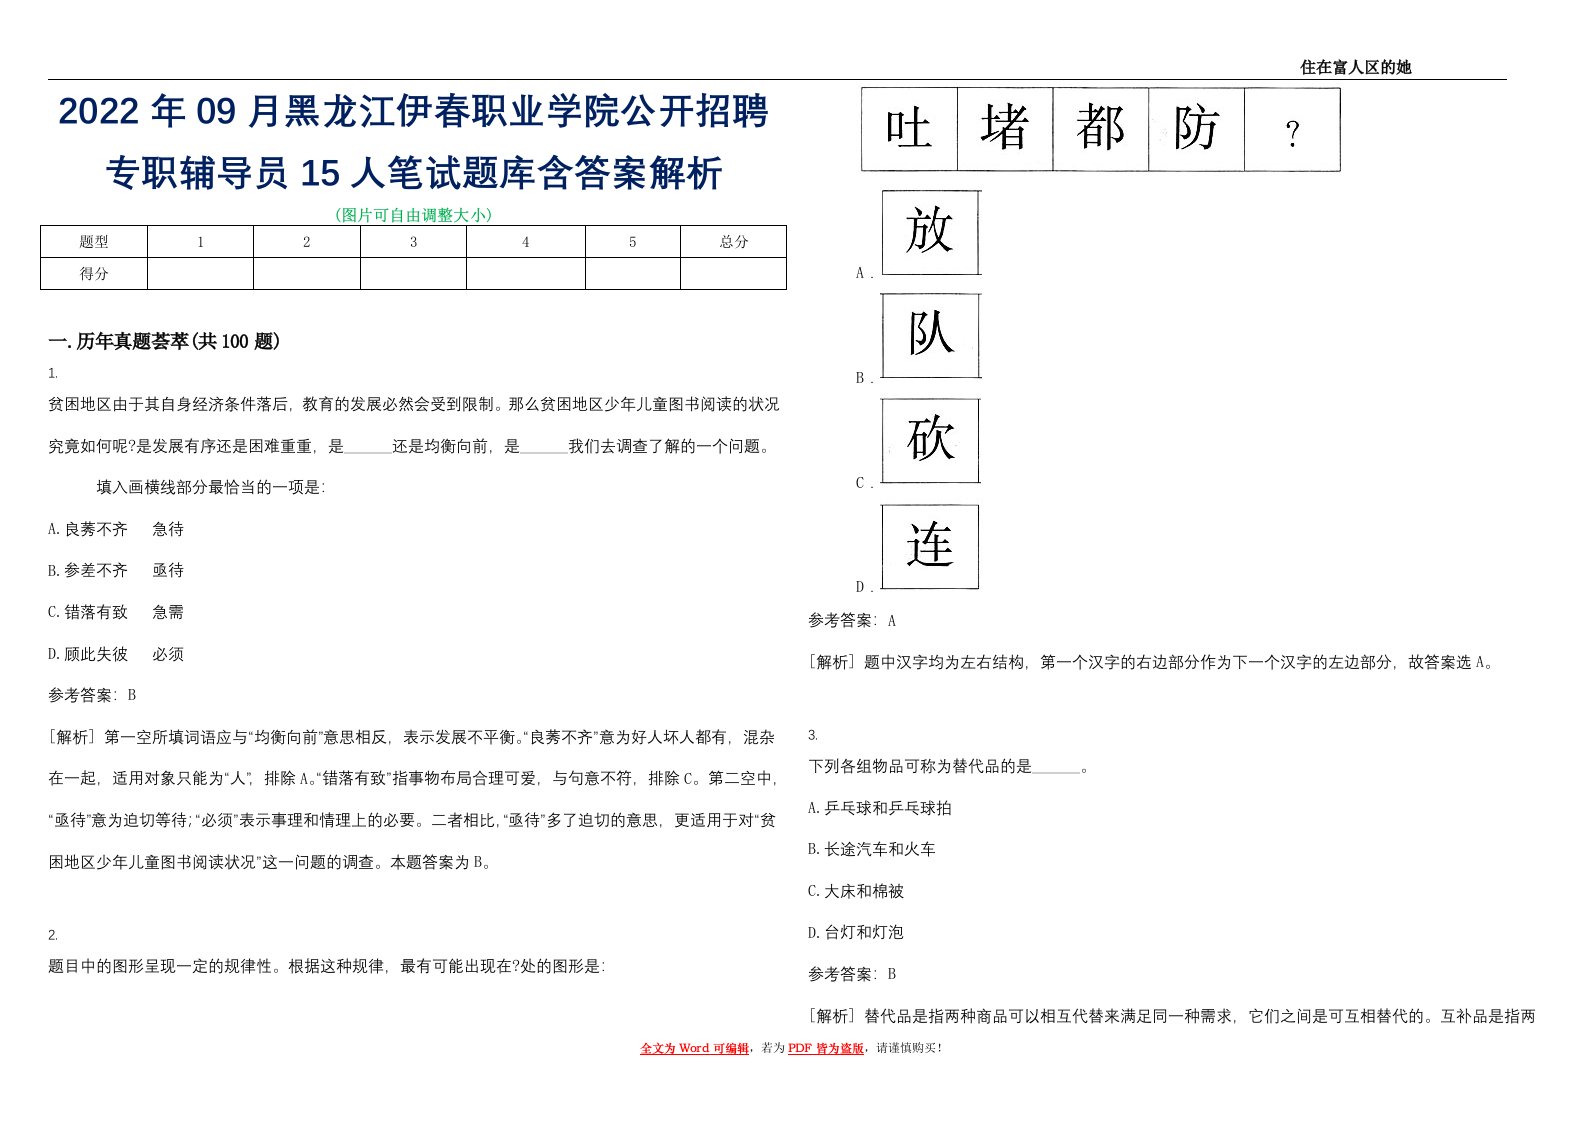The width and height of the screenshot is (1587, 1122).
Task: Click the '吐' character box in the sequence
Action: 909,129
